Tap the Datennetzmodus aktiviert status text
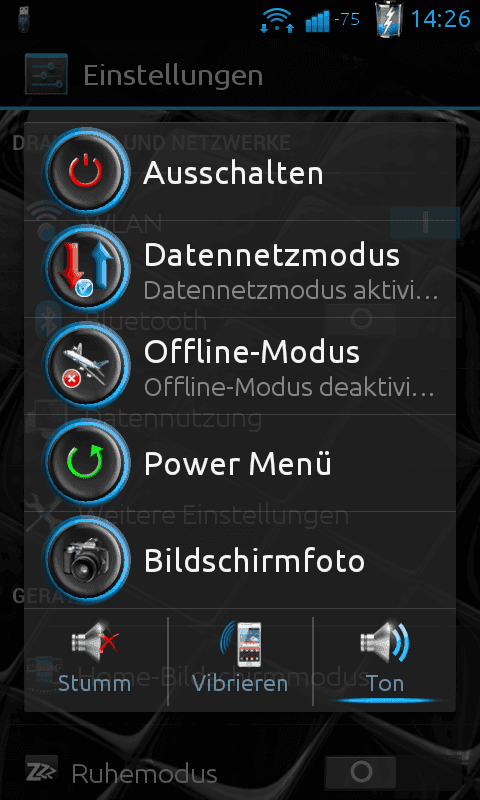This screenshot has width=480, height=800. (x=291, y=290)
